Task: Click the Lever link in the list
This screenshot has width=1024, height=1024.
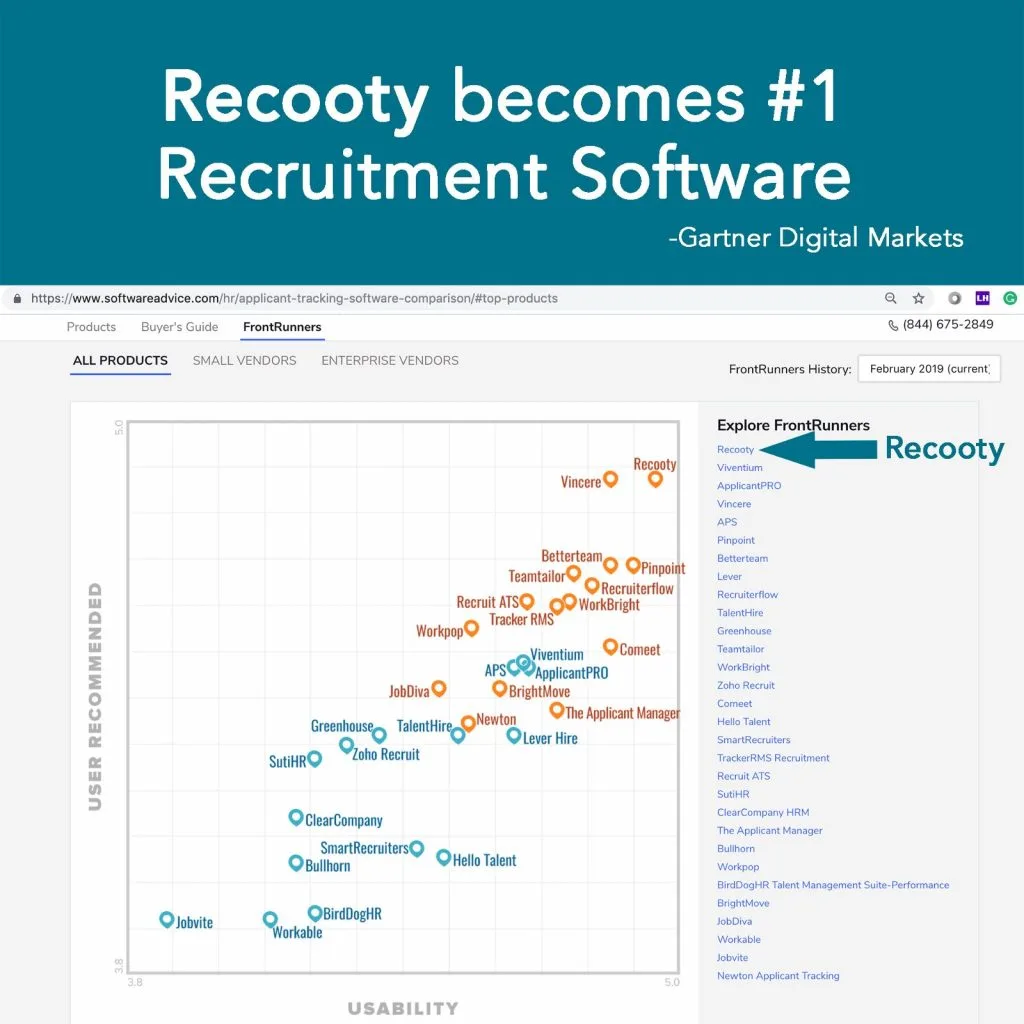Action: pos(729,577)
